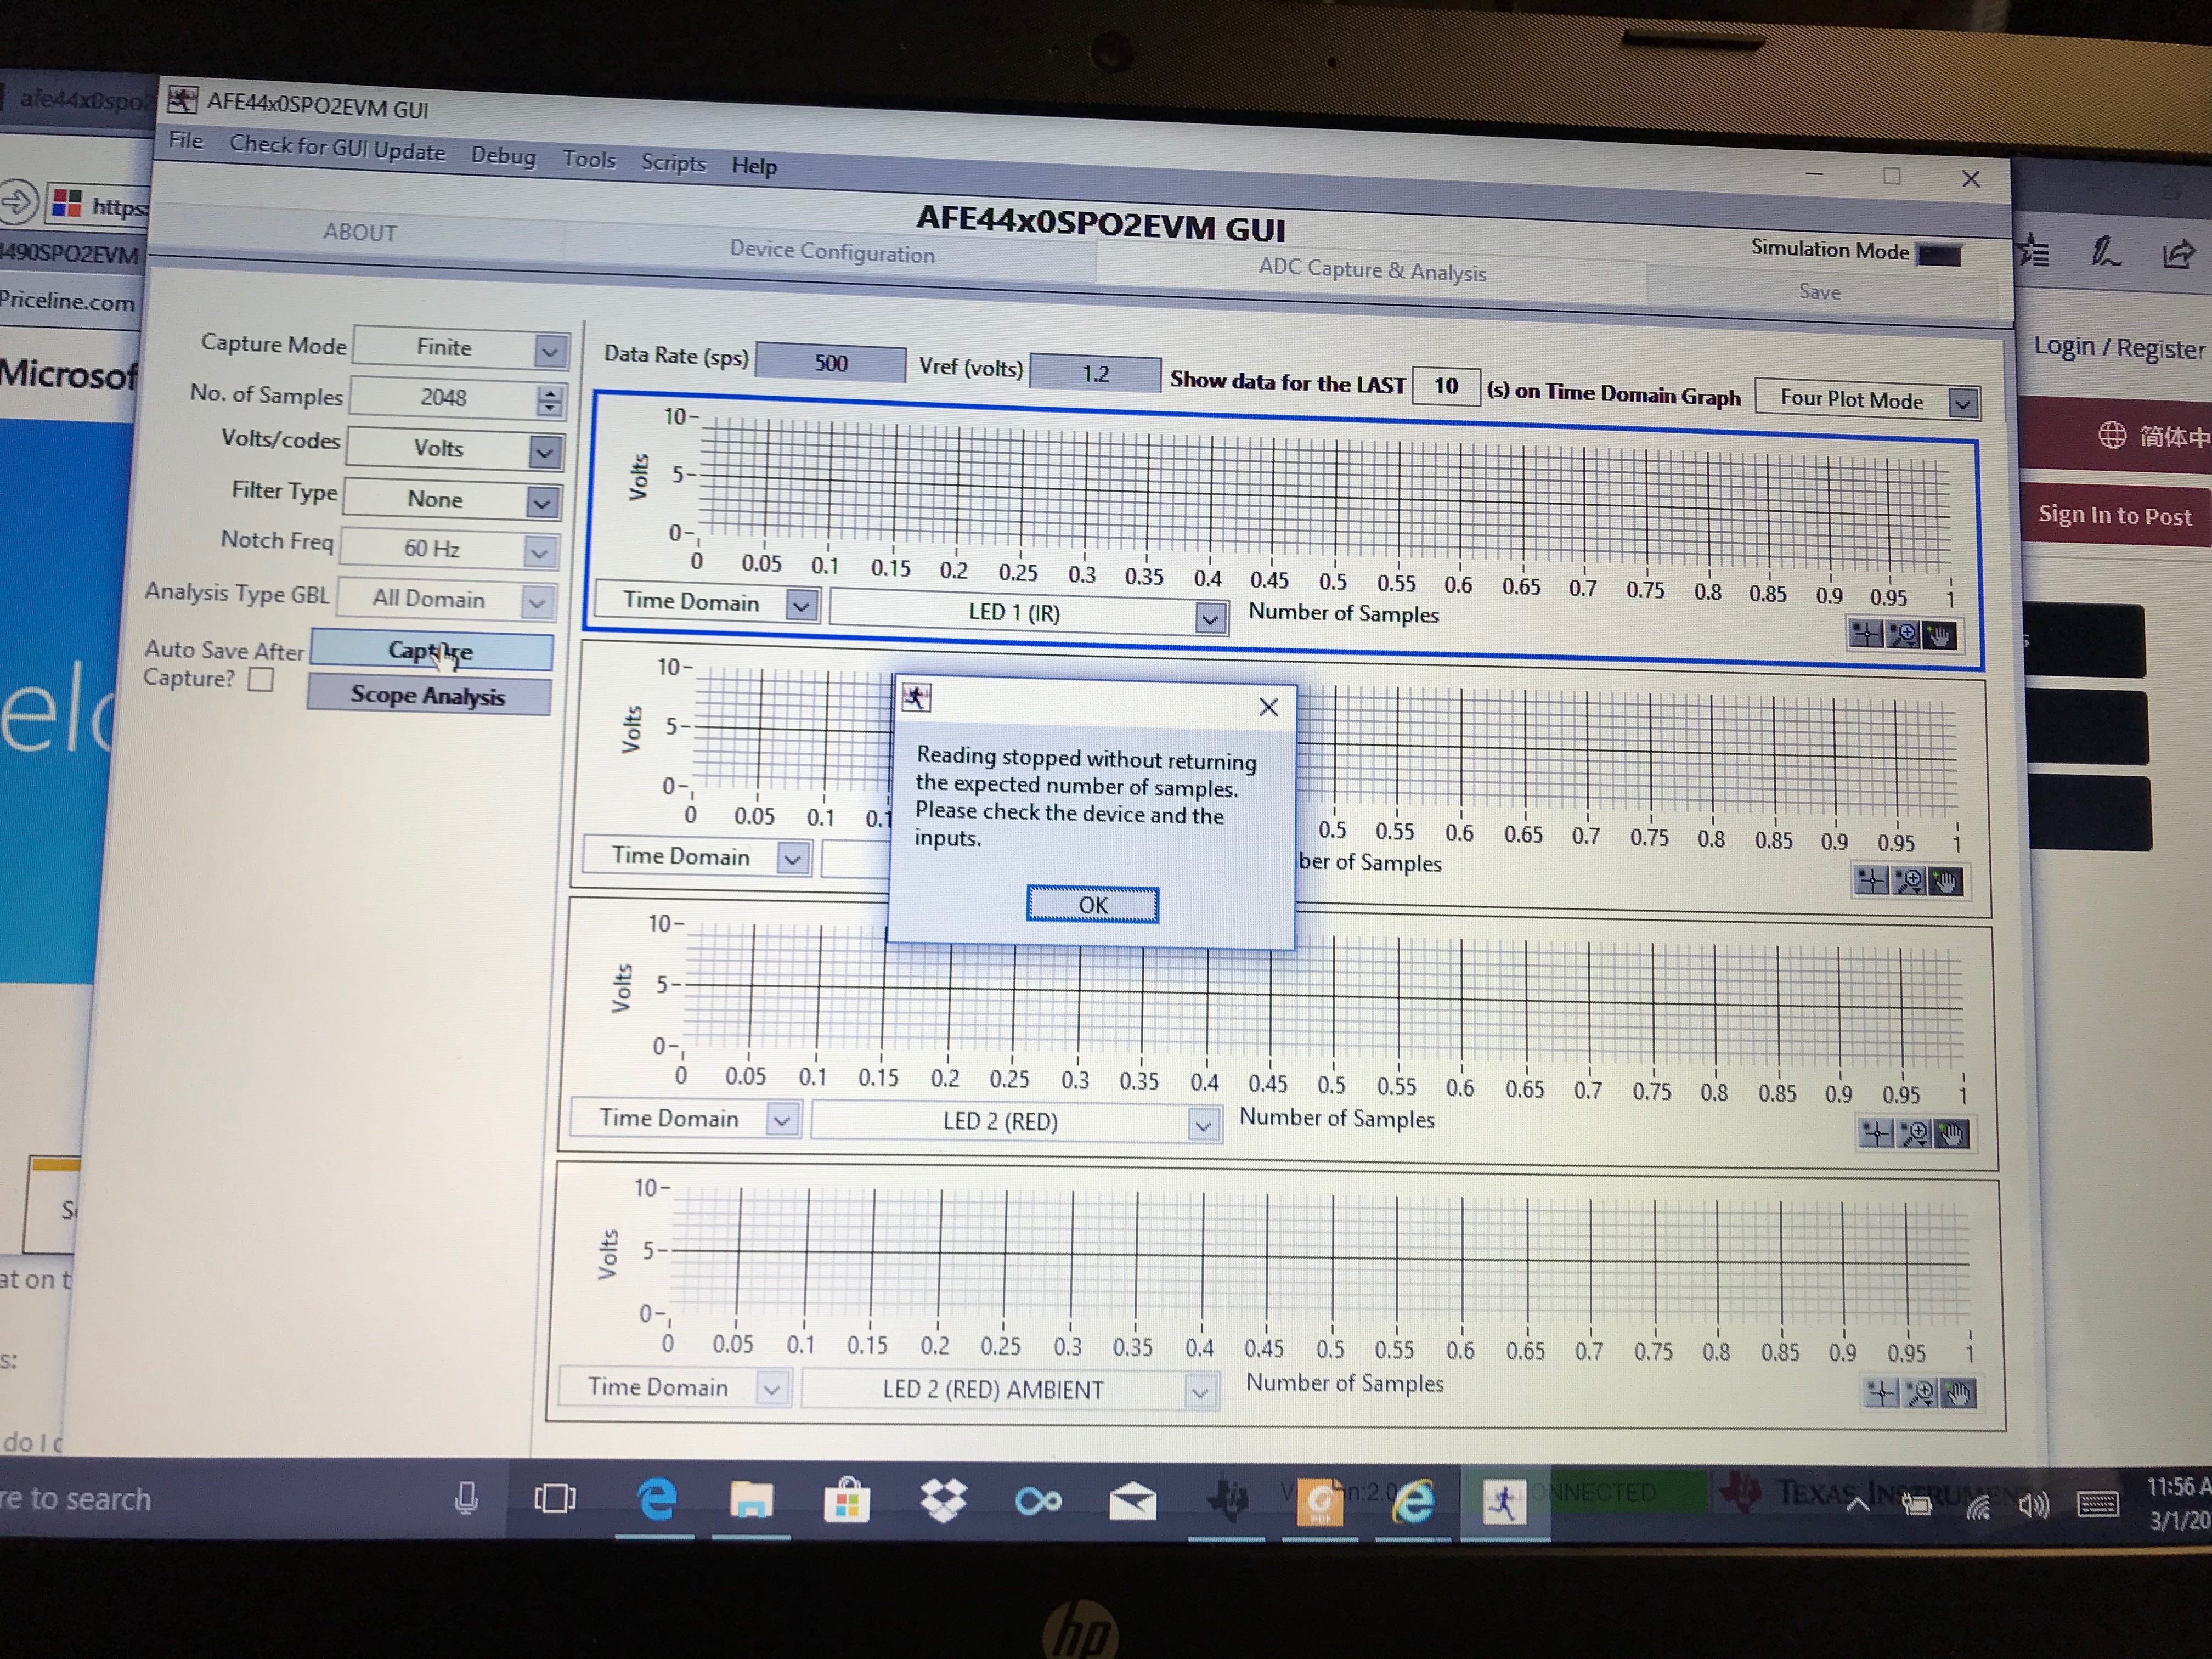Switch to the ABOUT tab
This screenshot has height=1659, width=2212.
360,232
